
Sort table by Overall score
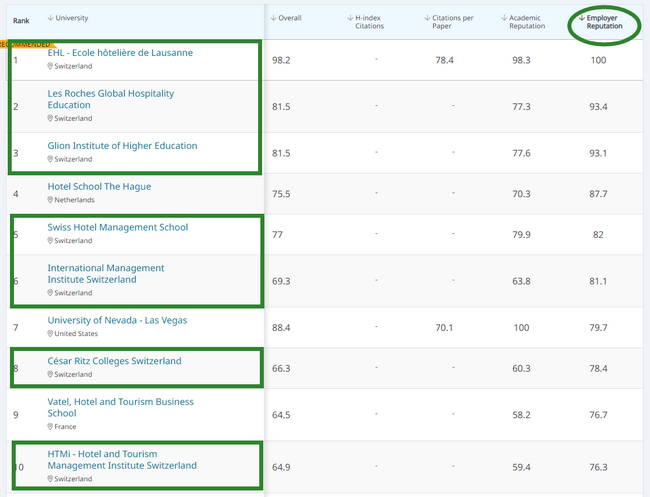(x=286, y=18)
